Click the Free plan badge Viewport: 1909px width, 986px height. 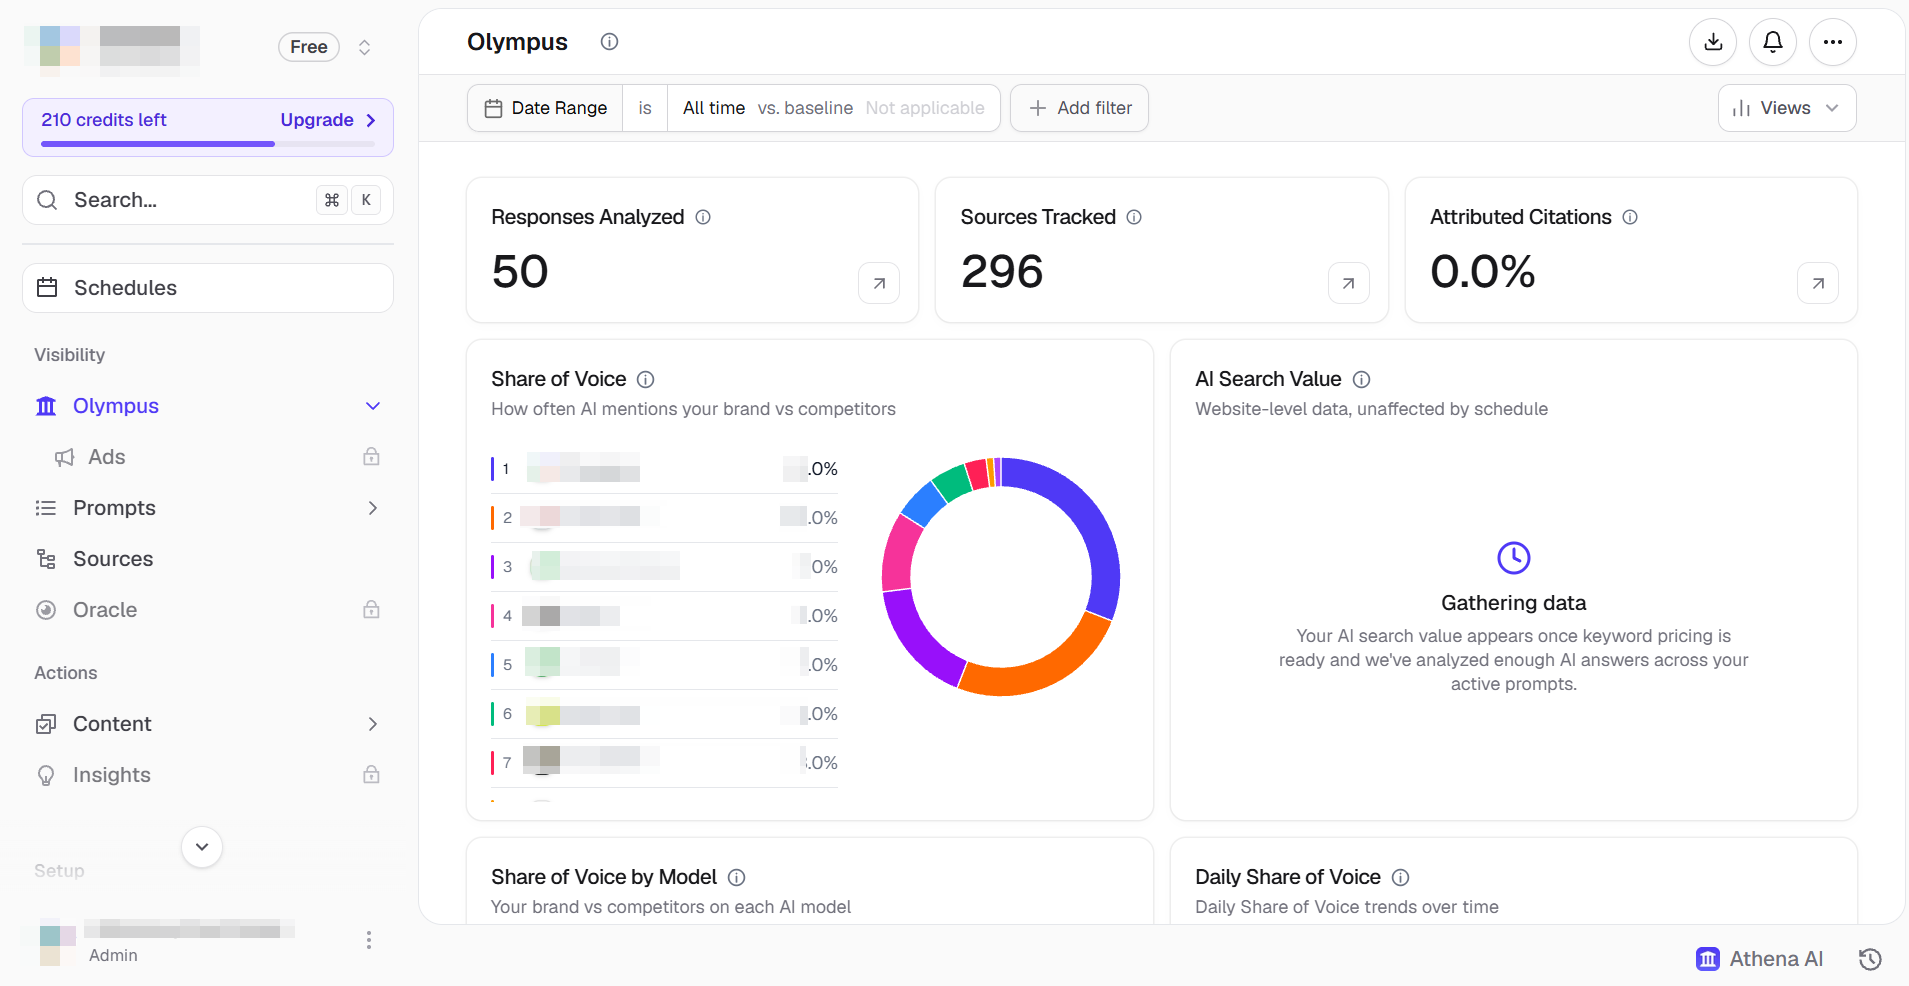click(x=309, y=47)
